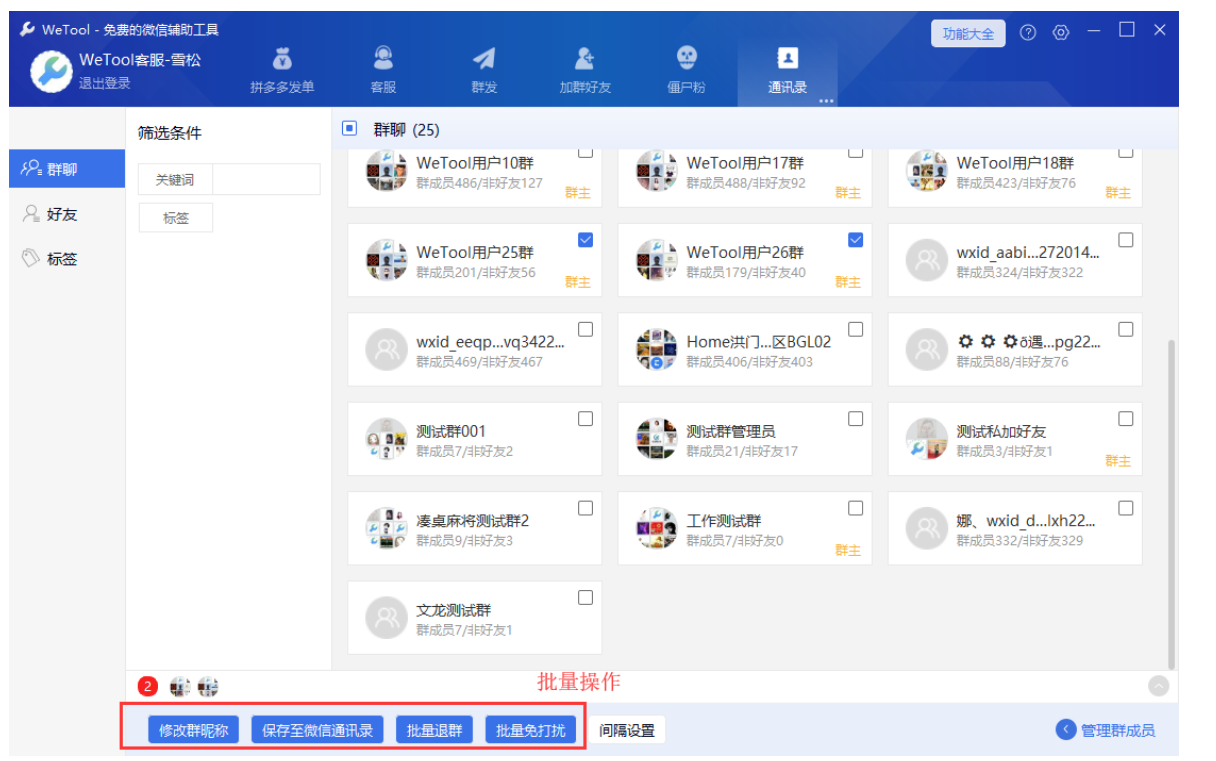Select the 测试群001 group name text
This screenshot has width=1216, height=761.
point(451,431)
